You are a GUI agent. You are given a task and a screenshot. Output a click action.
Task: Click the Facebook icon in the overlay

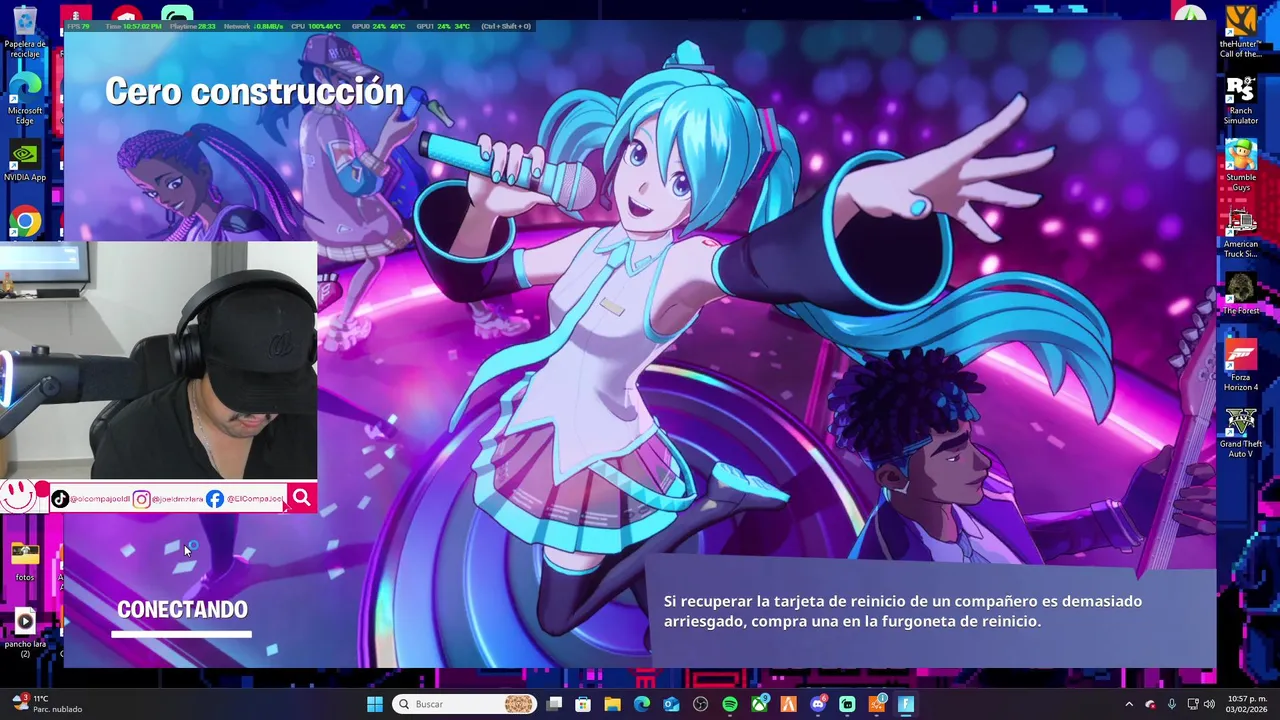[215, 499]
